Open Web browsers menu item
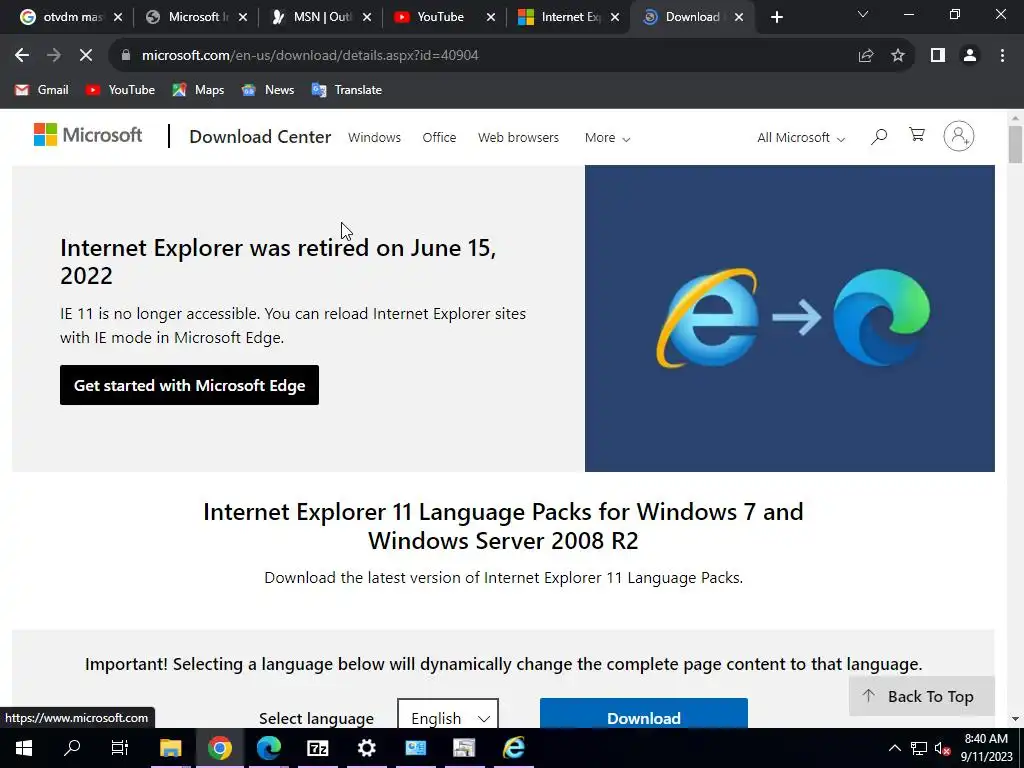This screenshot has height=768, width=1024. [519, 138]
